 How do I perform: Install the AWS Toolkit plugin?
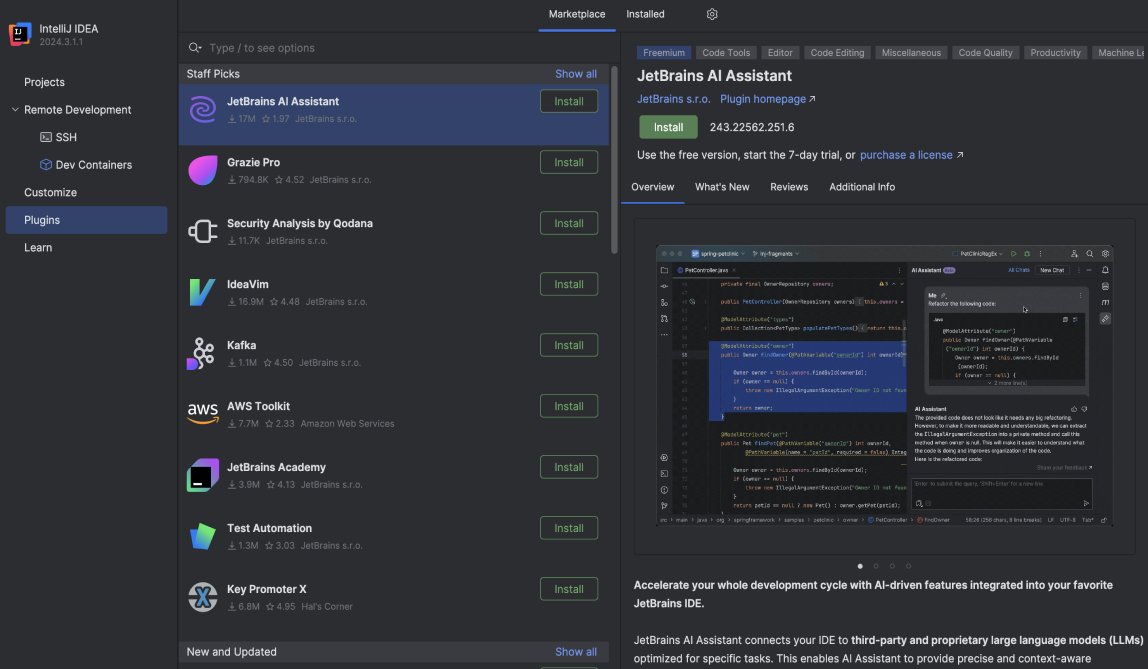pos(569,406)
